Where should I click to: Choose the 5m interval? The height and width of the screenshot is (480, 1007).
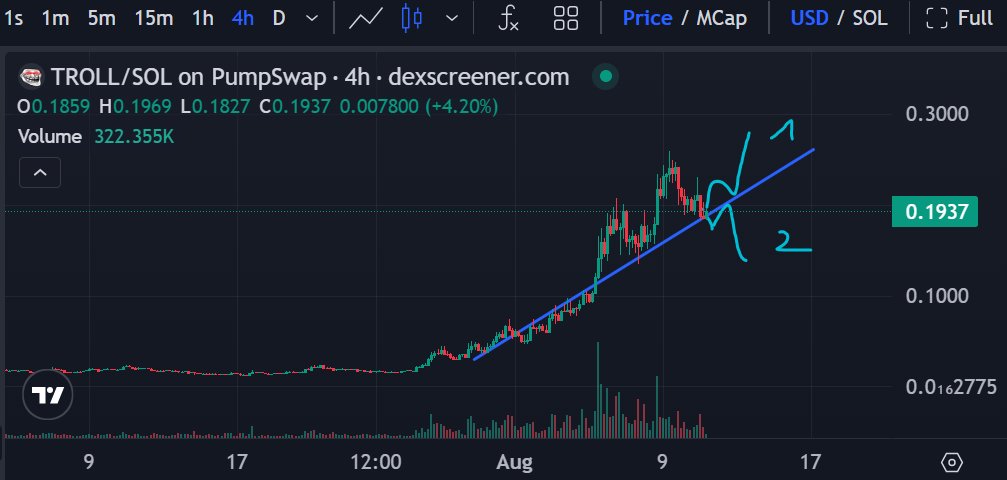(101, 18)
